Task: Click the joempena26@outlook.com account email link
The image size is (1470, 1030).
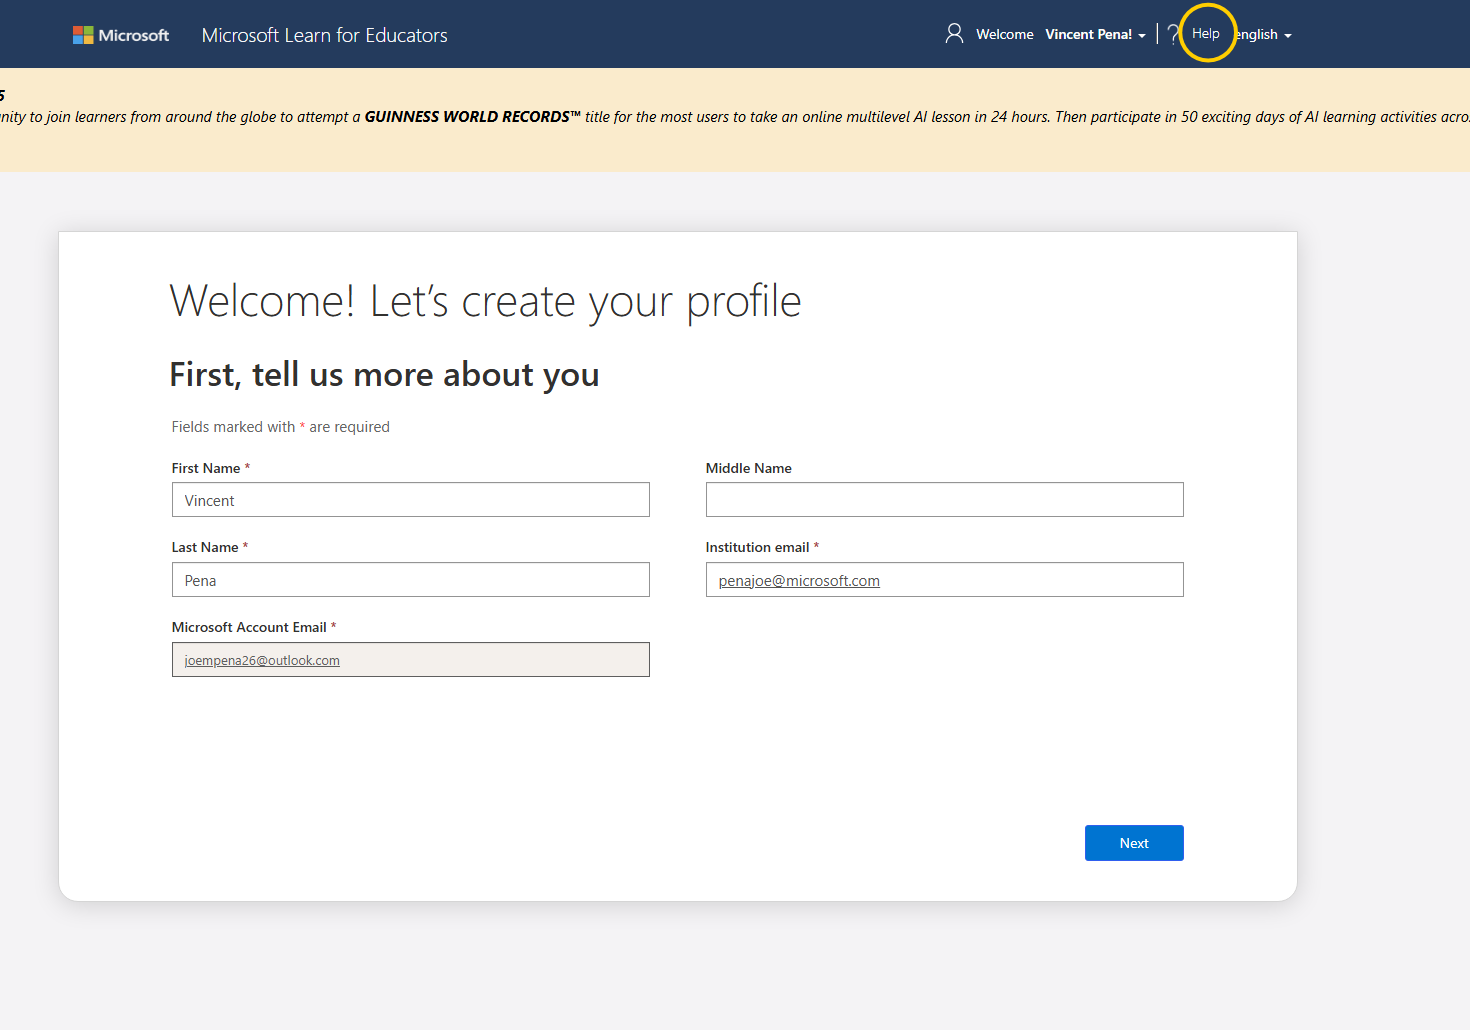Action: coord(261,659)
